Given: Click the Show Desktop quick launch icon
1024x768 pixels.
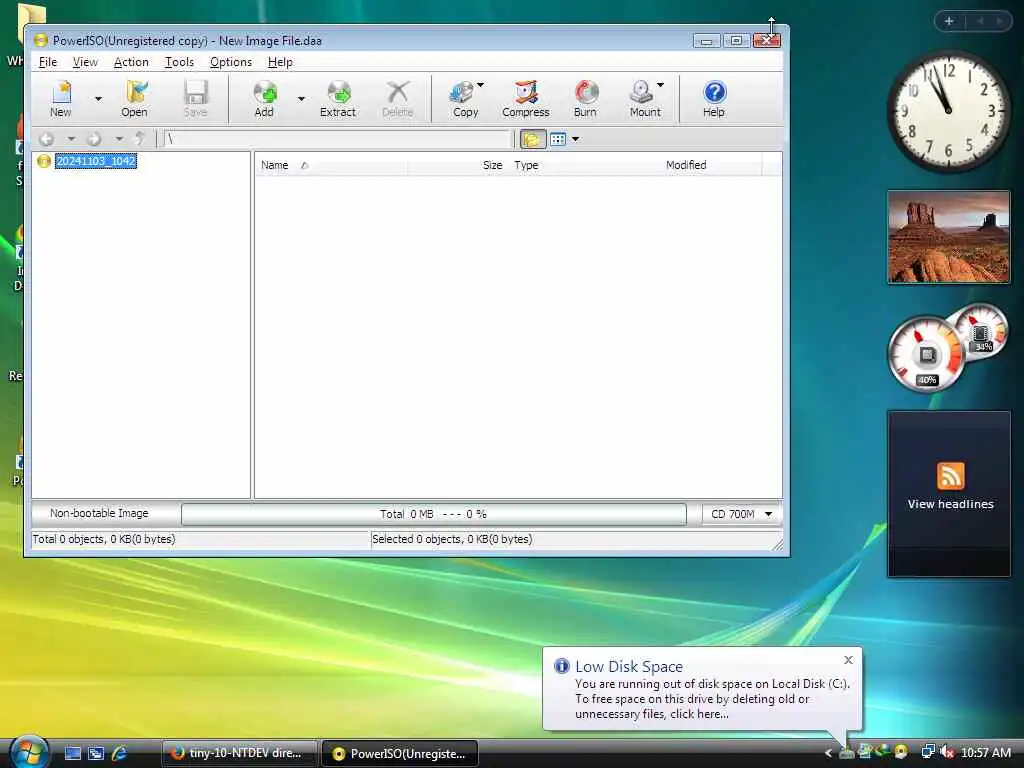Looking at the screenshot, I should [72, 753].
